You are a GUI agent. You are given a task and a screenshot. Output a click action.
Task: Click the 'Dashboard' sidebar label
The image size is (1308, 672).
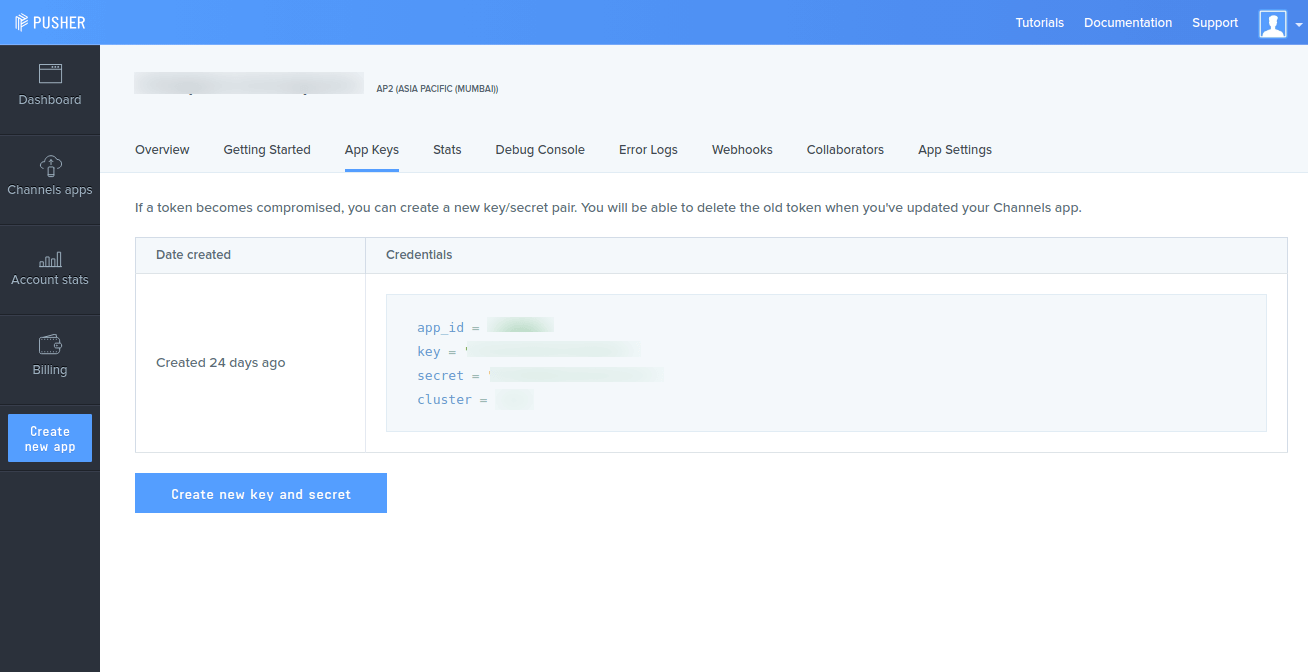50,100
